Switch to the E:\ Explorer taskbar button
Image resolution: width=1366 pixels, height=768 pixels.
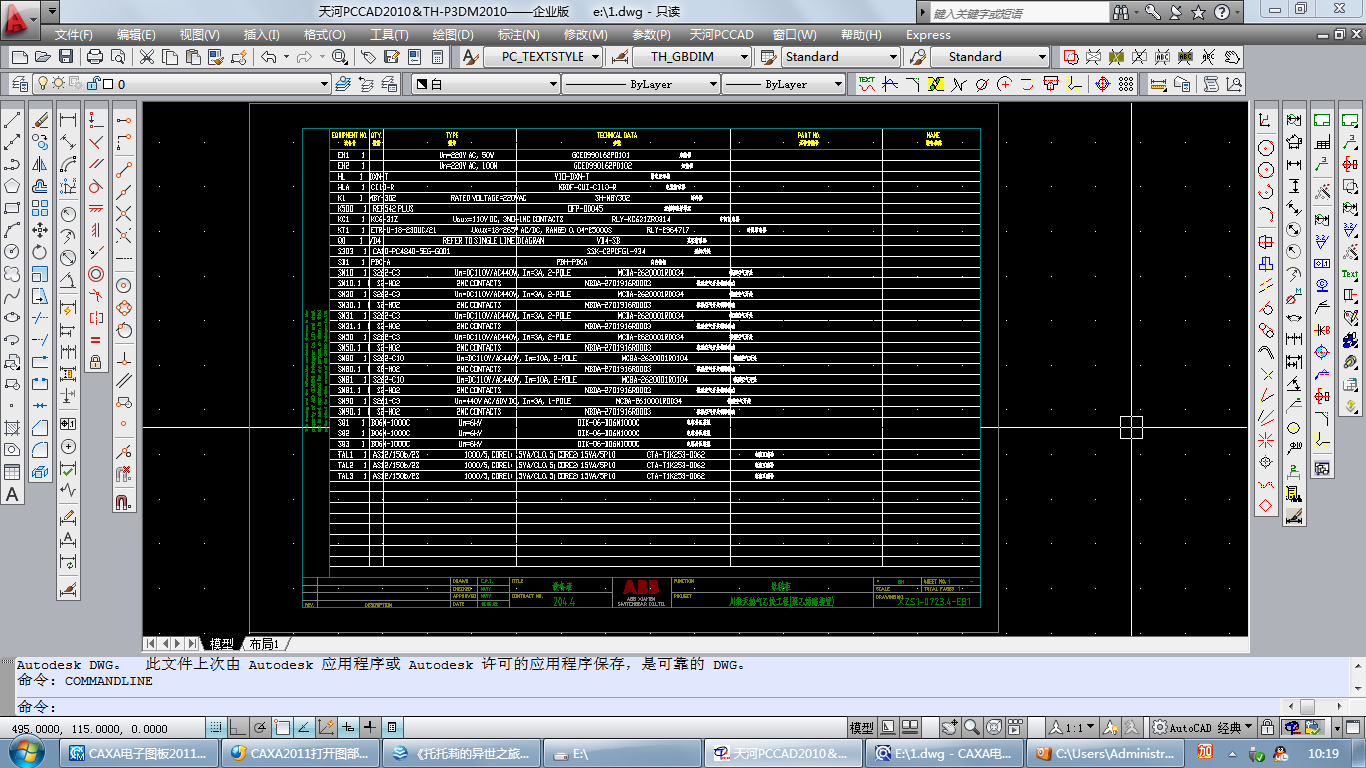click(x=619, y=753)
